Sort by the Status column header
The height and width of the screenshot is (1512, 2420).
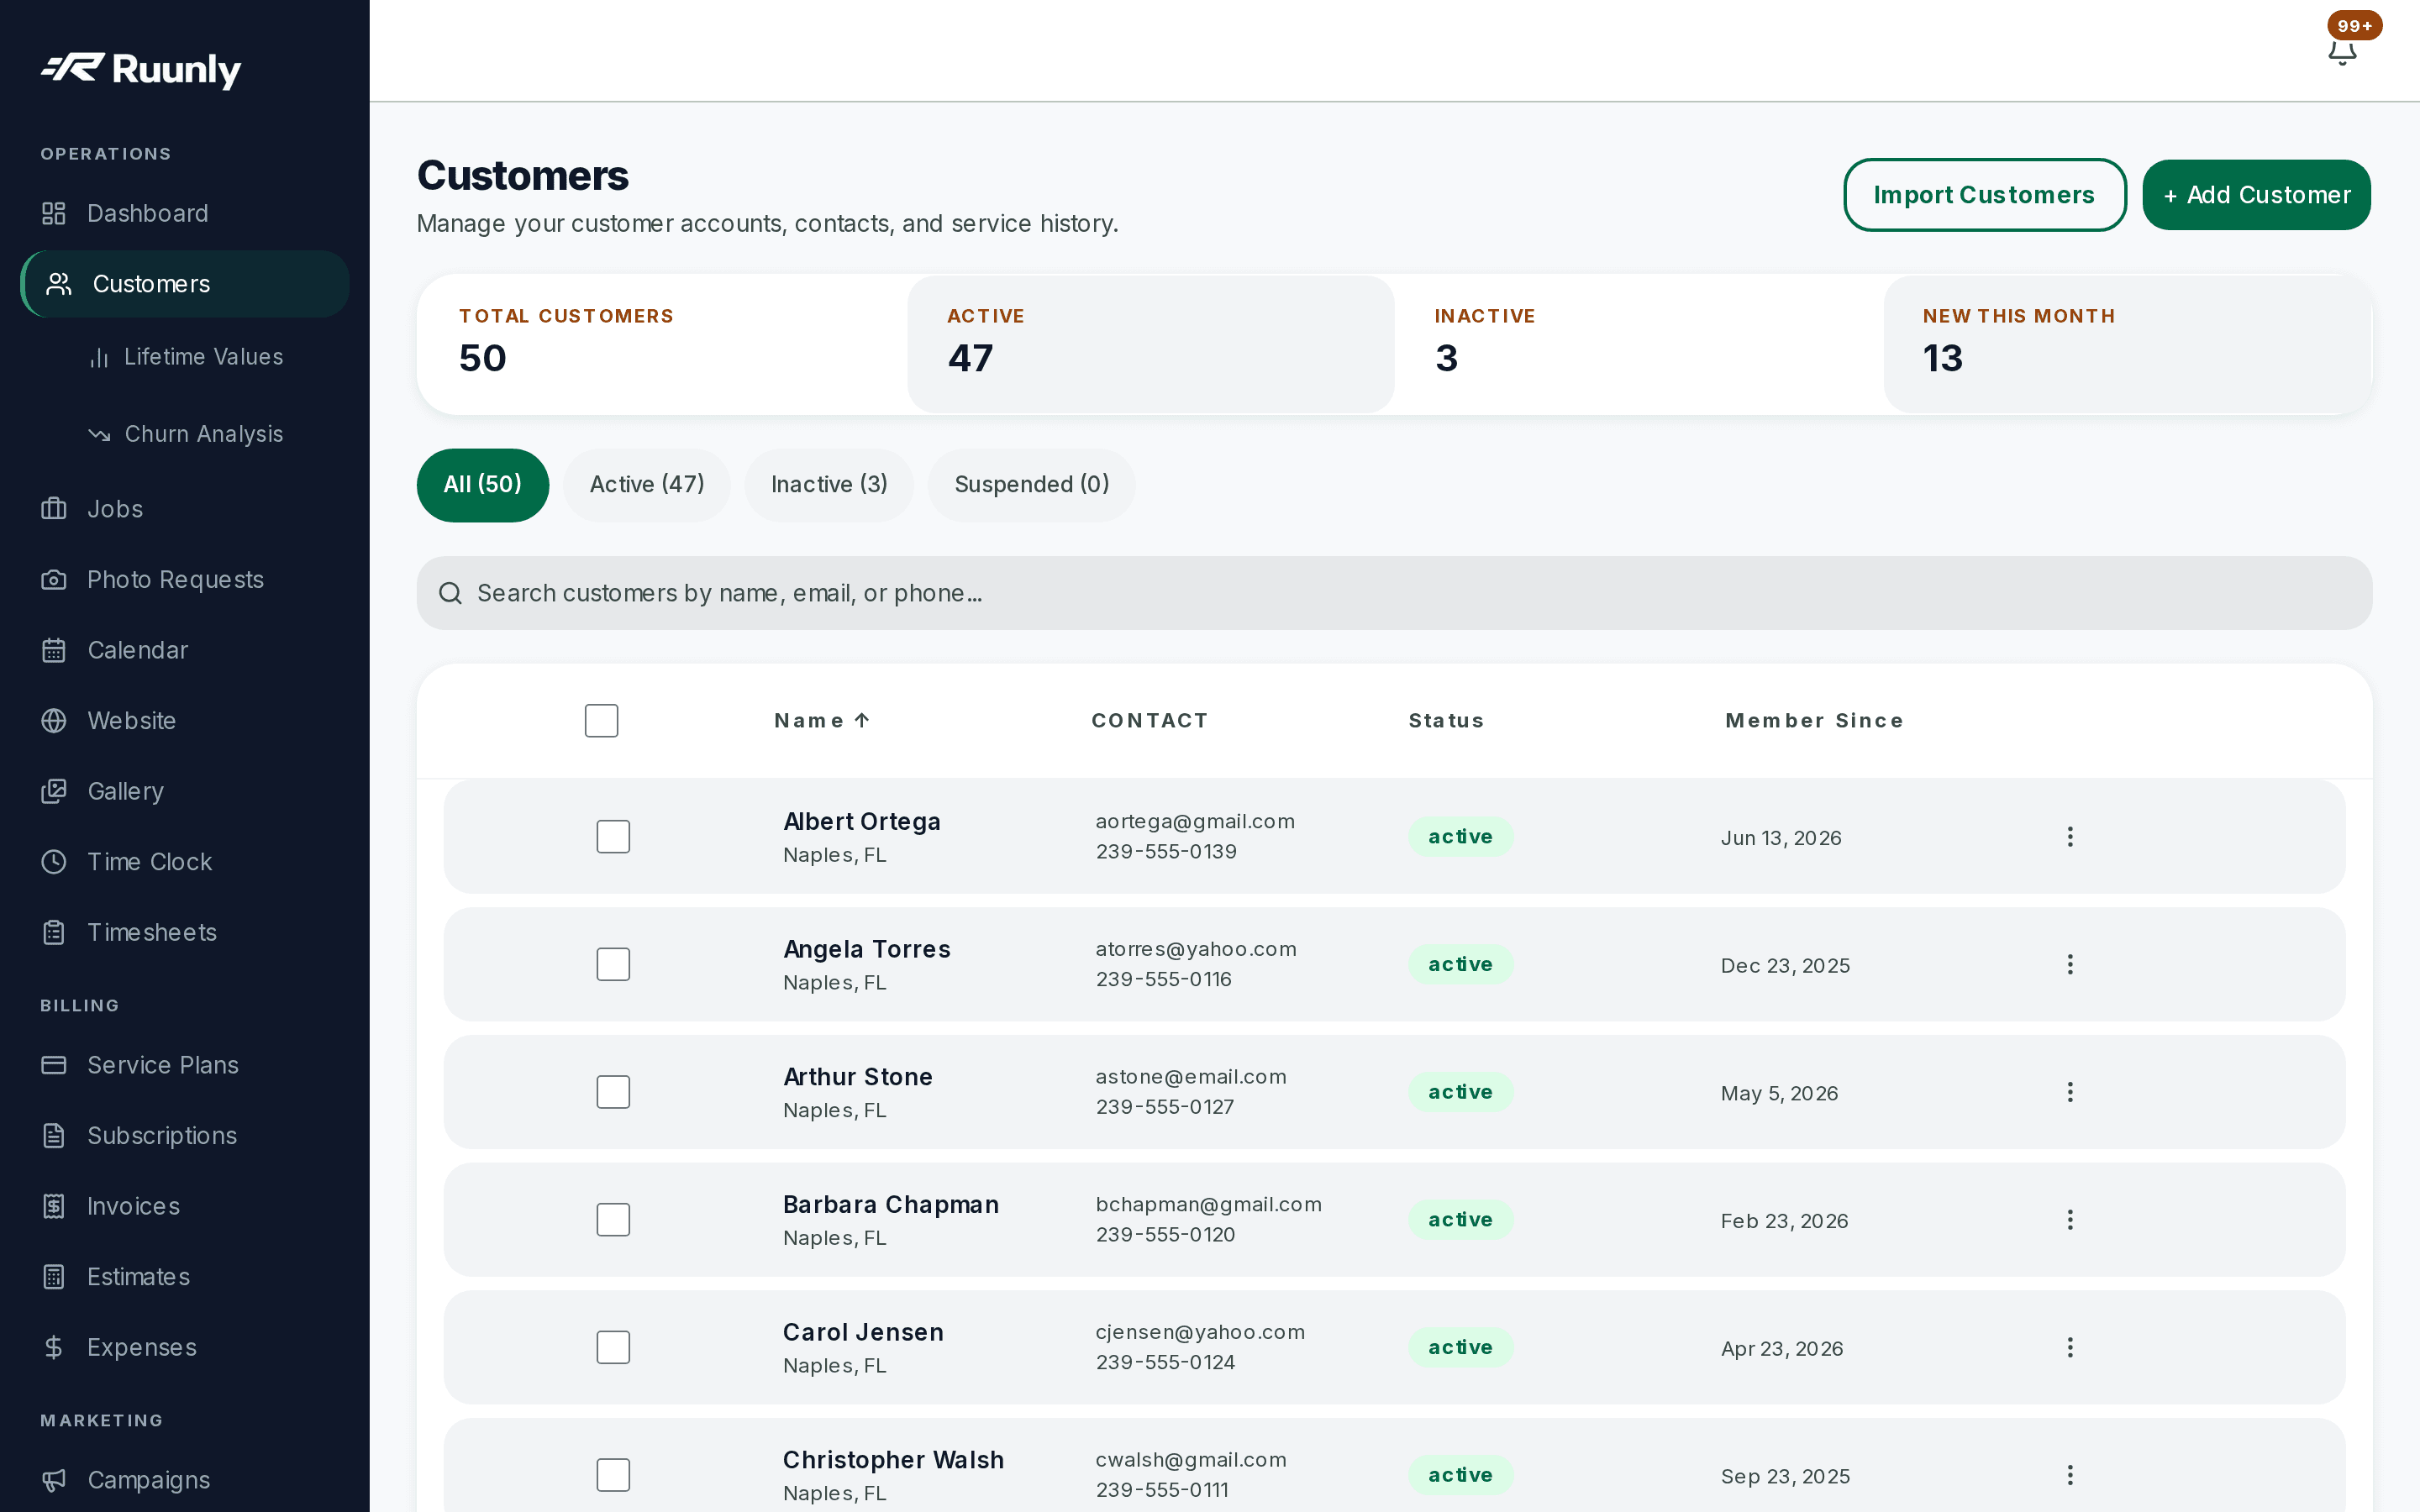[x=1446, y=721]
